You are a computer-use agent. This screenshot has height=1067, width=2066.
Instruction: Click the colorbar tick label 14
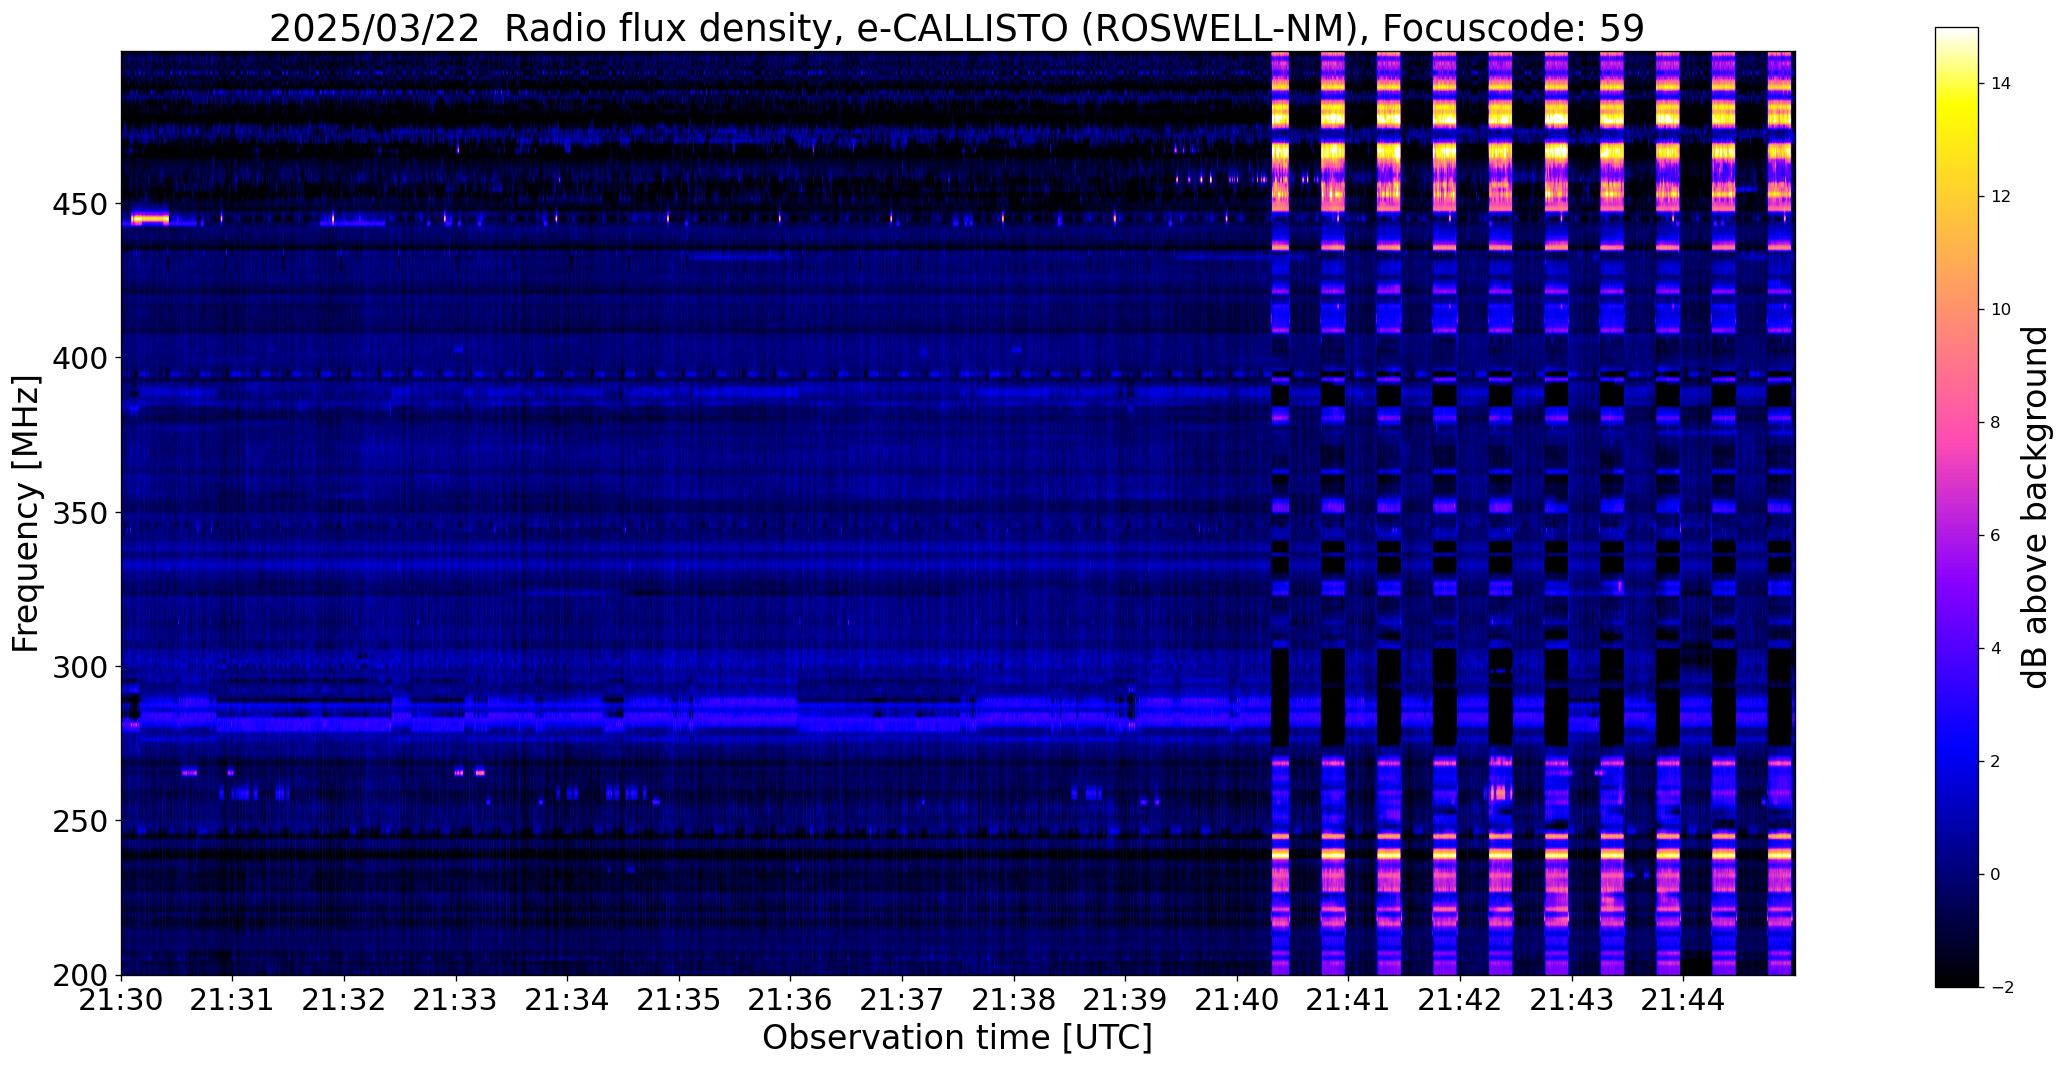click(x=2001, y=84)
